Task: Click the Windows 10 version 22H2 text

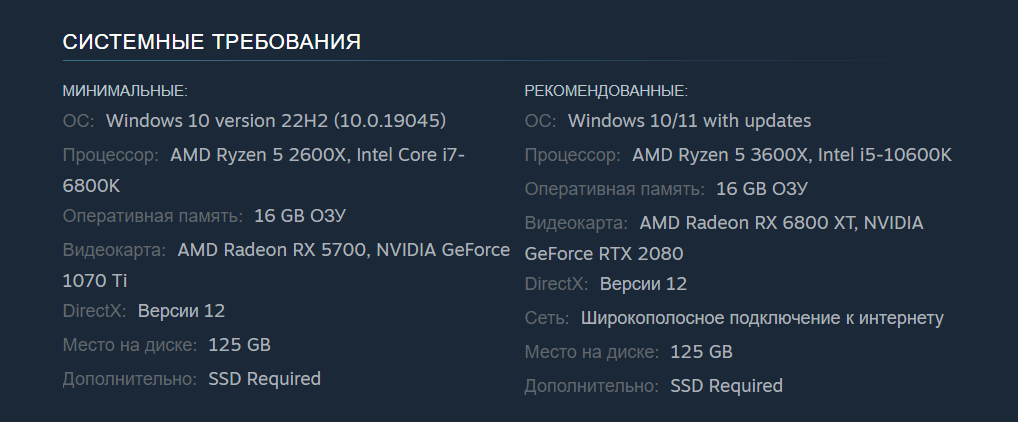Action: pyautogui.click(x=275, y=121)
